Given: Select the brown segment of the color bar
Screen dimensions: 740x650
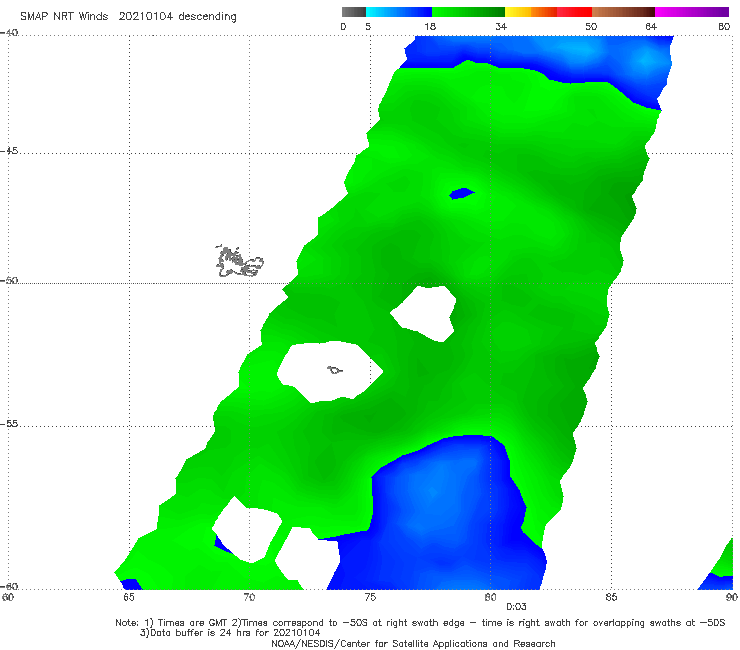Looking at the screenshot, I should [x=623, y=12].
